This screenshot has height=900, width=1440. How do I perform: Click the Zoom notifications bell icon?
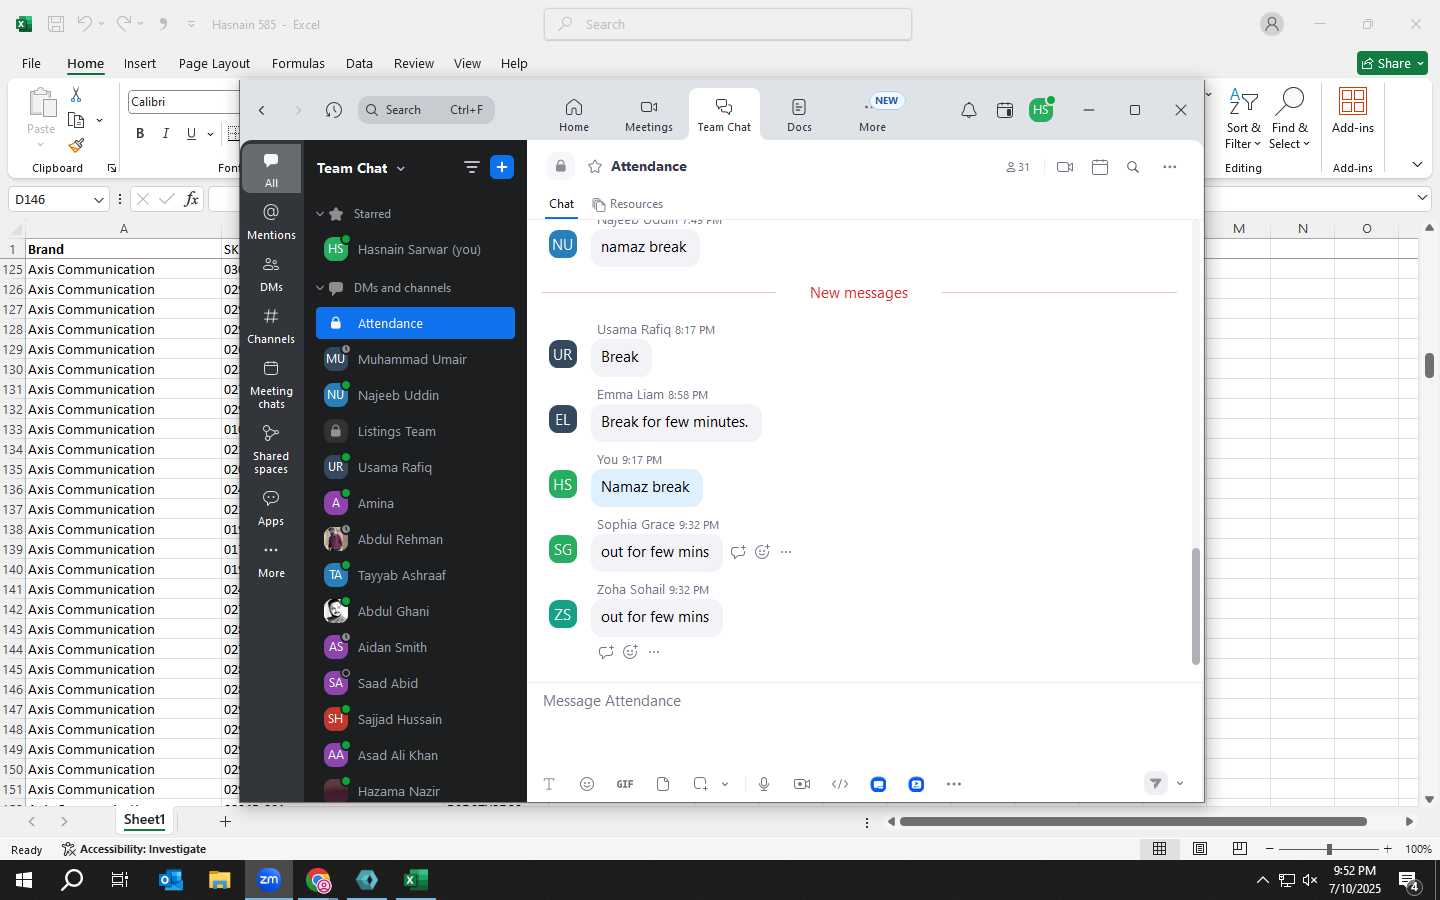point(968,110)
